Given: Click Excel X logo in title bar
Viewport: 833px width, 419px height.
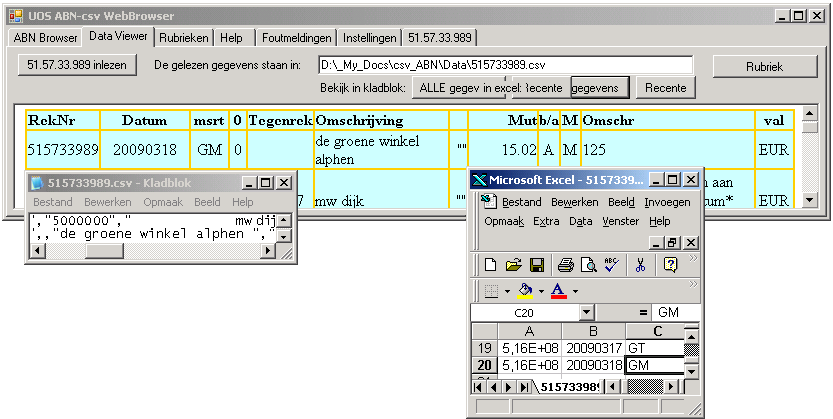Looking at the screenshot, I should [479, 180].
